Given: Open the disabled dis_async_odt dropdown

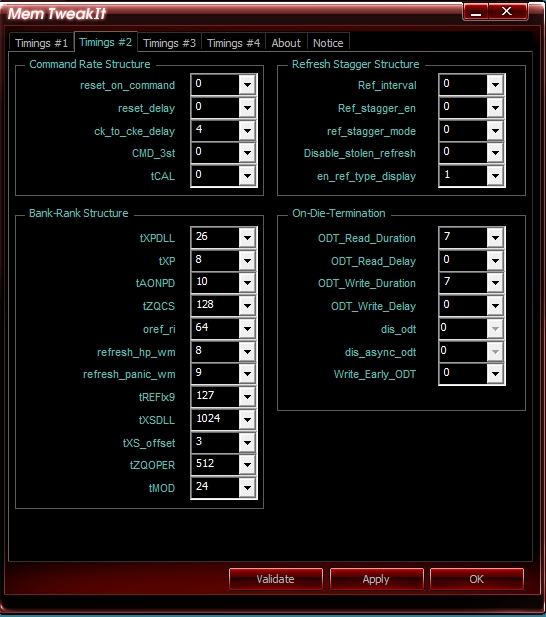Looking at the screenshot, I should [x=495, y=351].
